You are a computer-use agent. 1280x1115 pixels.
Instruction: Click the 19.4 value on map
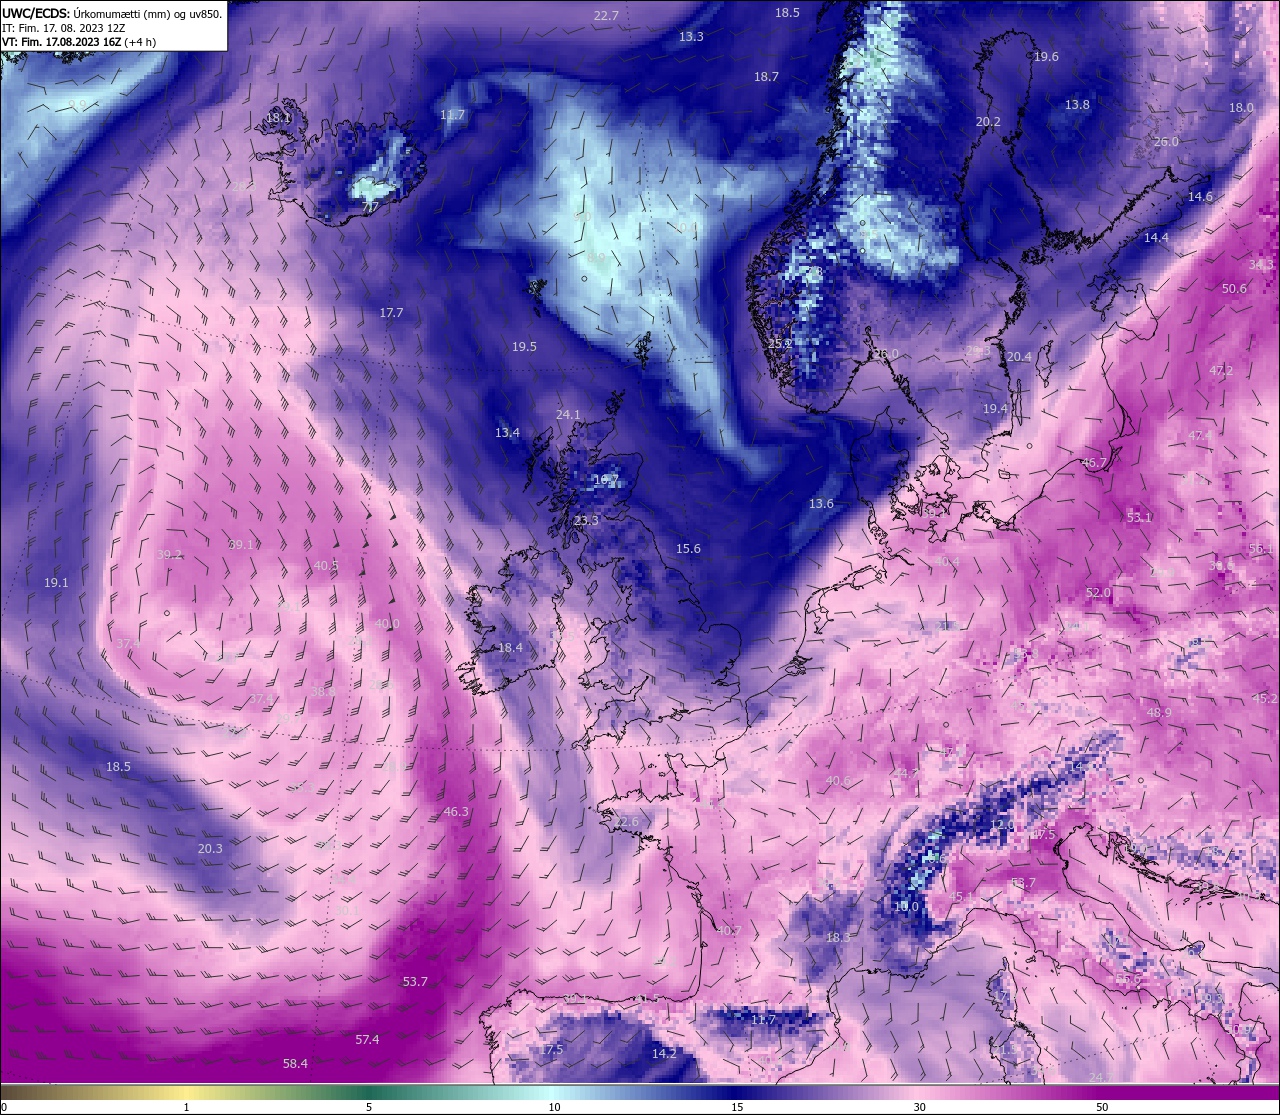(x=995, y=409)
